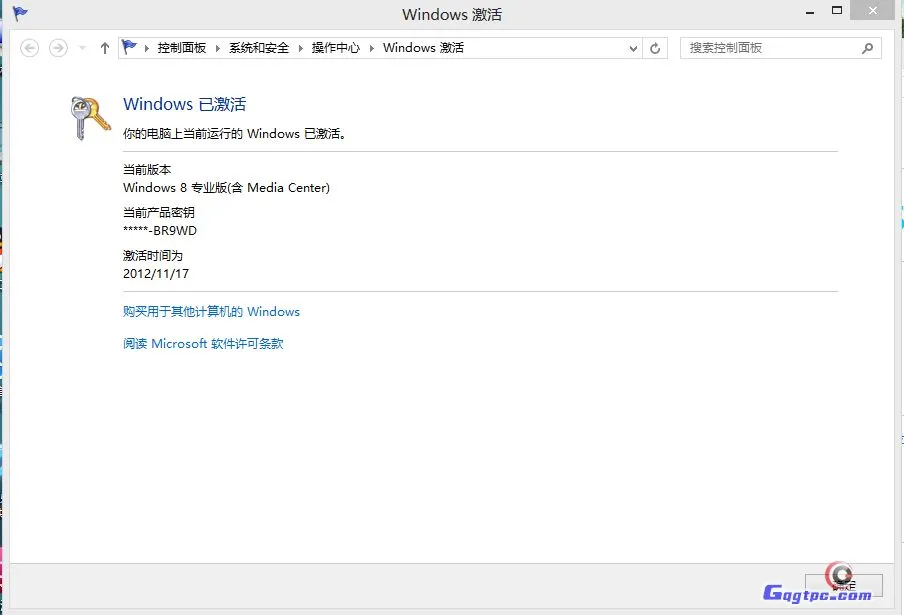Click the flag icon in the address bar
The width and height of the screenshot is (904, 615).
(x=130, y=47)
